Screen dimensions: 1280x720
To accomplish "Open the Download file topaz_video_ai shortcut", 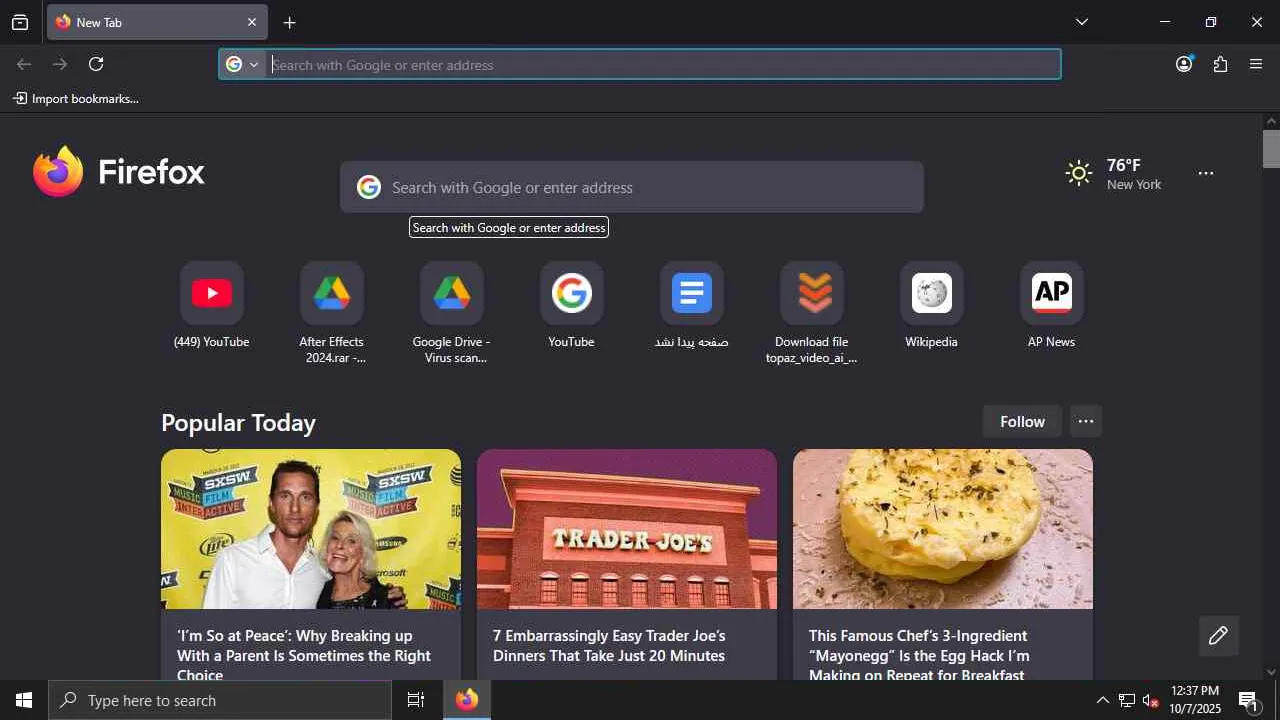I will point(812,313).
